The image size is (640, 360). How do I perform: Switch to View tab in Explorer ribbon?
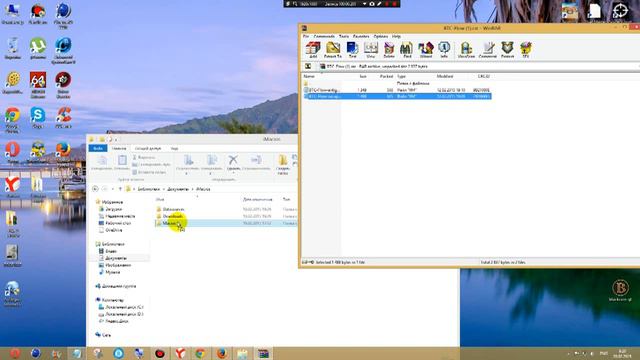point(174,149)
